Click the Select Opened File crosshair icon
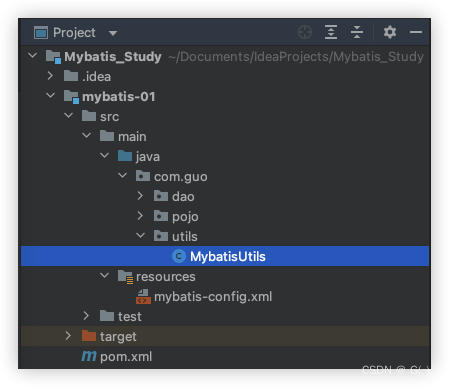 pyautogui.click(x=305, y=32)
